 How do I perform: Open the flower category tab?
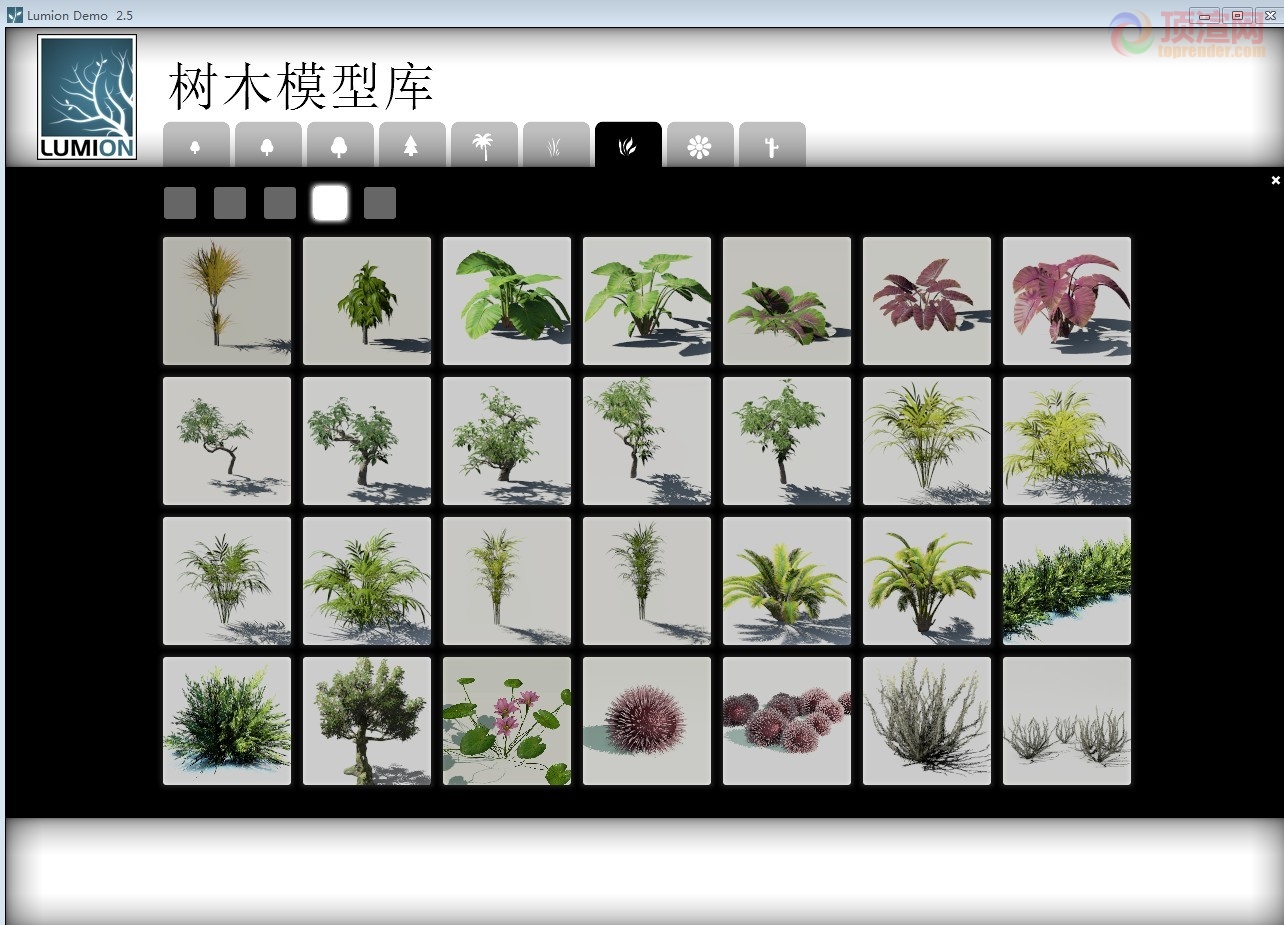[x=700, y=145]
